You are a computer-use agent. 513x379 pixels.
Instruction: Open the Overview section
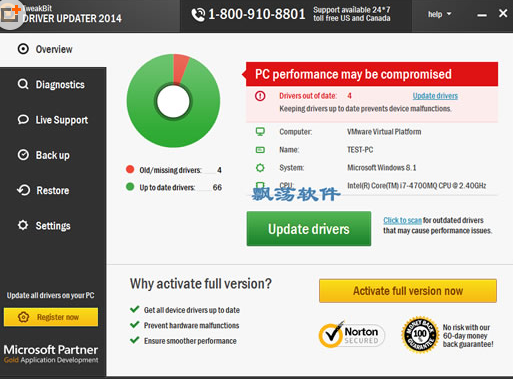click(53, 49)
